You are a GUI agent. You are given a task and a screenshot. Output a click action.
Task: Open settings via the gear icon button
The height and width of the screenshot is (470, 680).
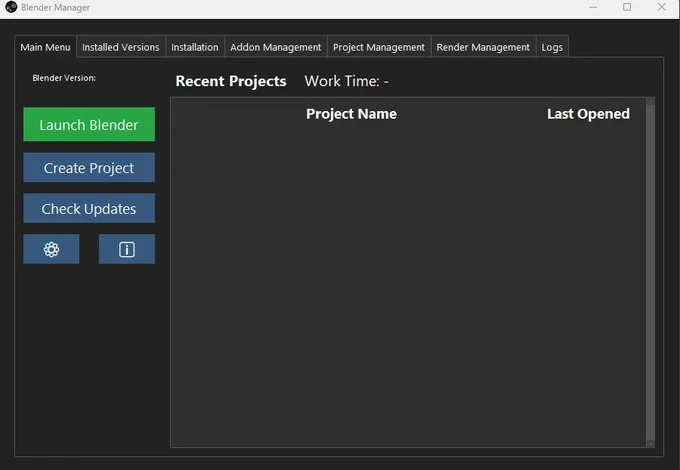51,249
